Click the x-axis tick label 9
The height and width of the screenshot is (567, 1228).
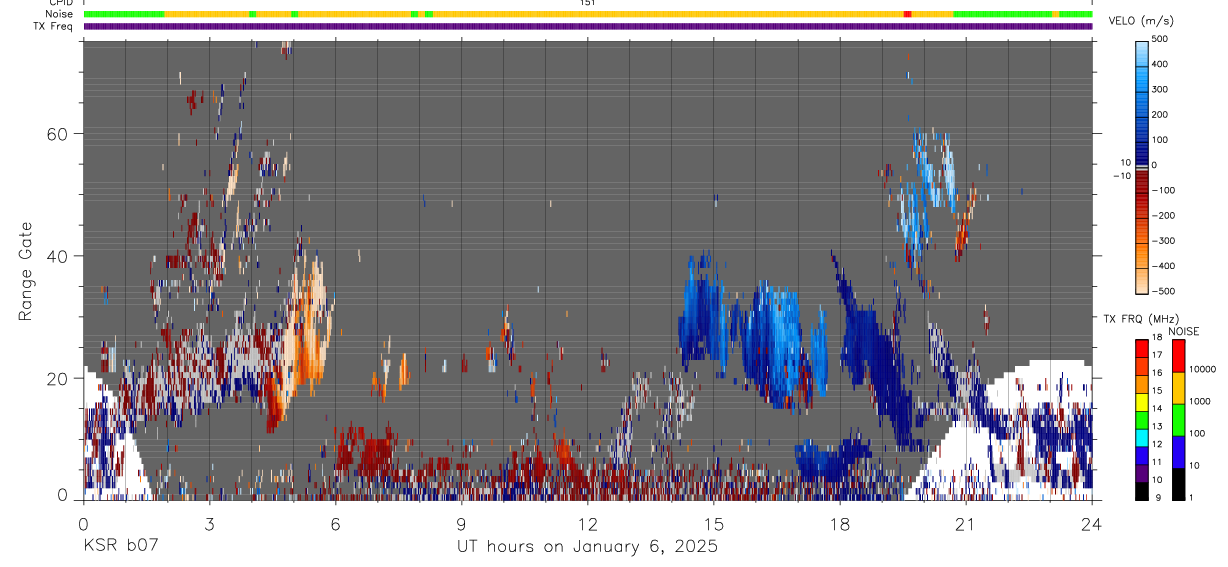462,524
